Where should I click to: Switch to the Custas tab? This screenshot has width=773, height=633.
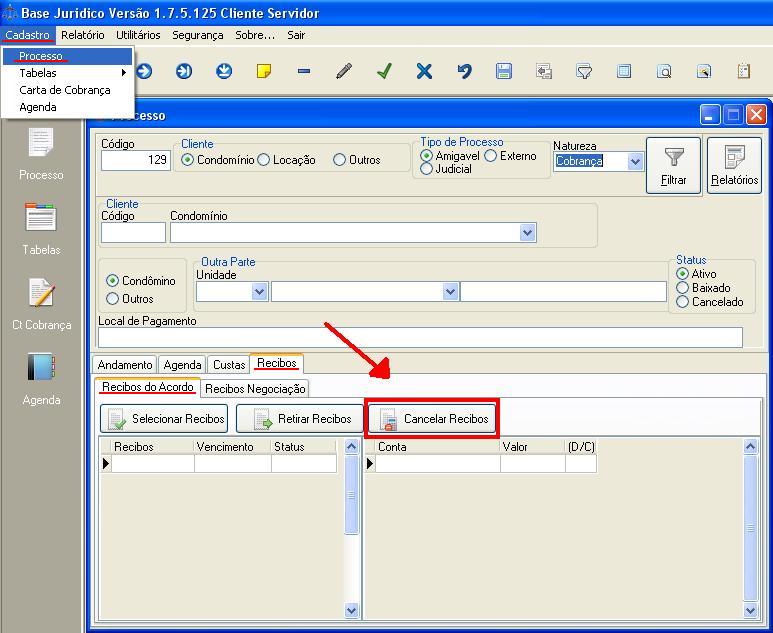pyautogui.click(x=228, y=365)
